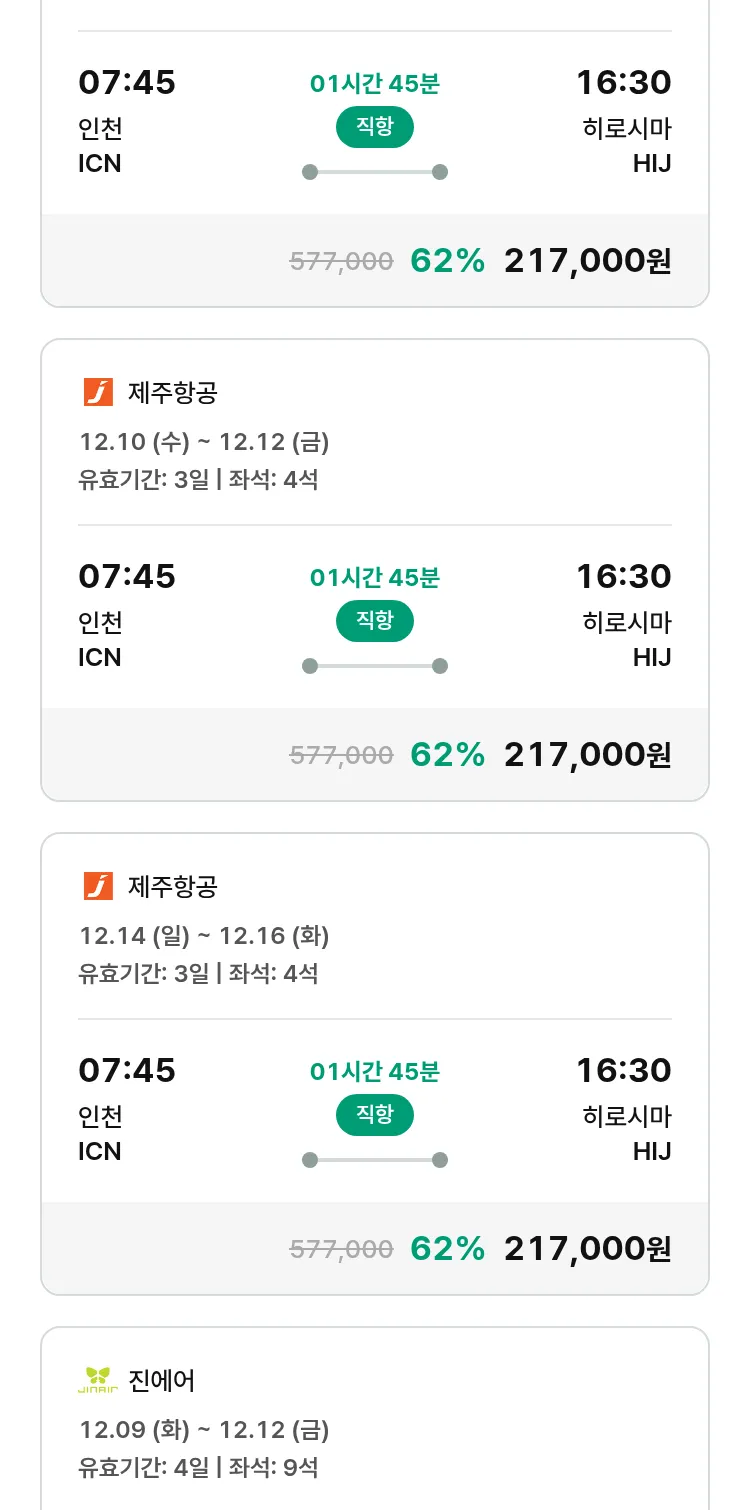Tap the 12.09 (화) ~ 12.12 (금) date range
This screenshot has height=1510, width=750.
click(204, 1430)
